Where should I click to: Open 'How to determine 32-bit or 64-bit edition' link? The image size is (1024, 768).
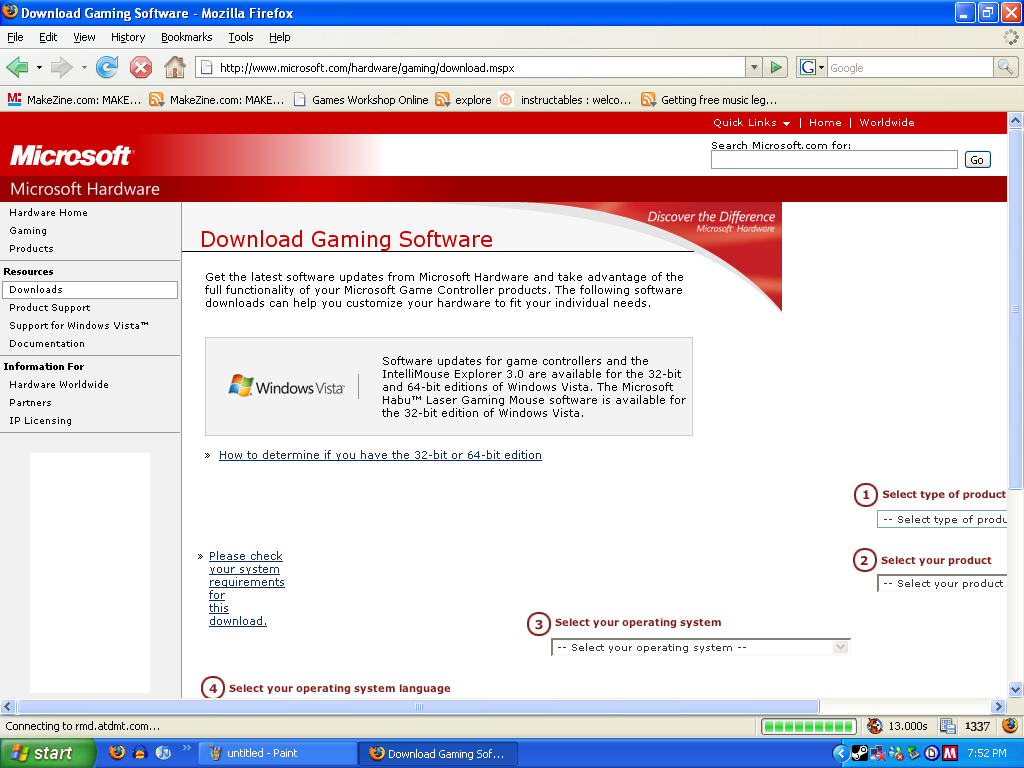pyautogui.click(x=380, y=455)
